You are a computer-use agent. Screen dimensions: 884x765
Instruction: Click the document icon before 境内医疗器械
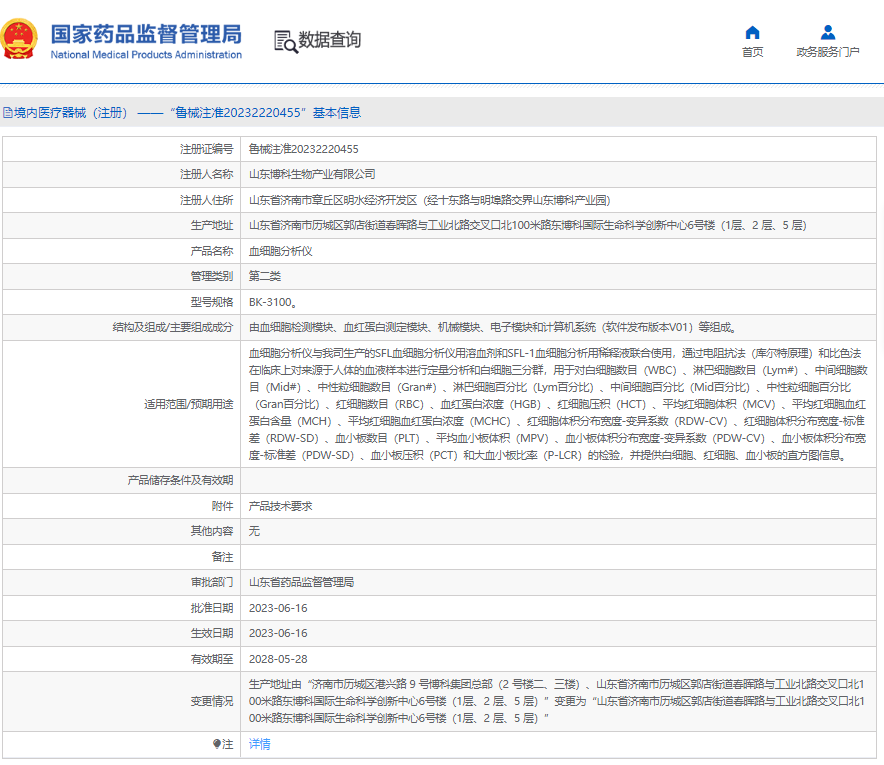(x=7, y=113)
